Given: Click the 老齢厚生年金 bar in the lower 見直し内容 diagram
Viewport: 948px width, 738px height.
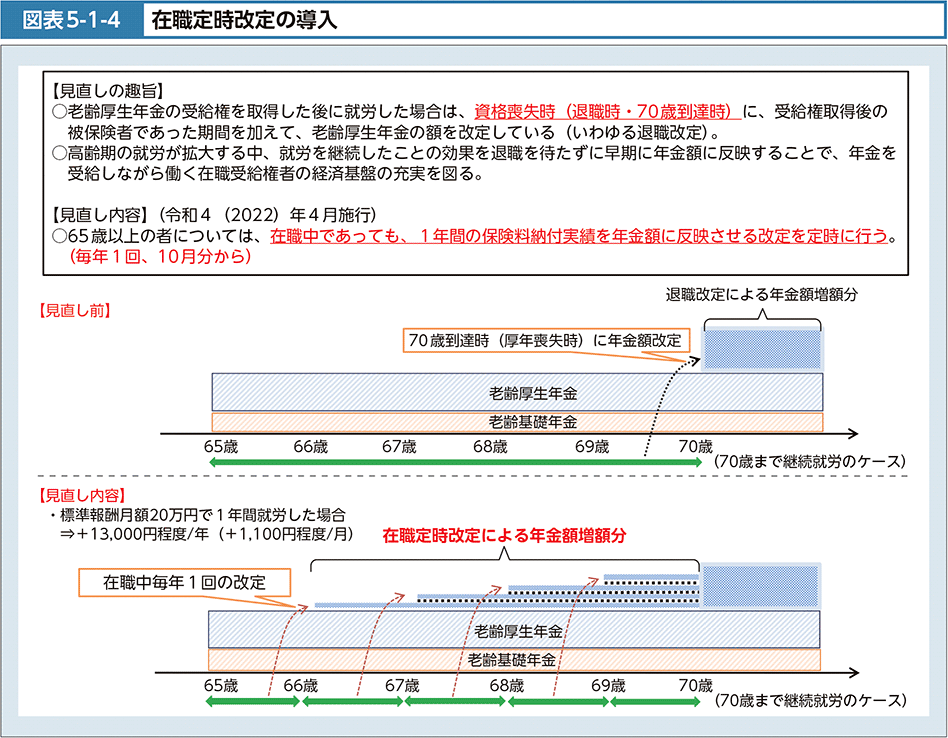Looking at the screenshot, I should click(515, 630).
